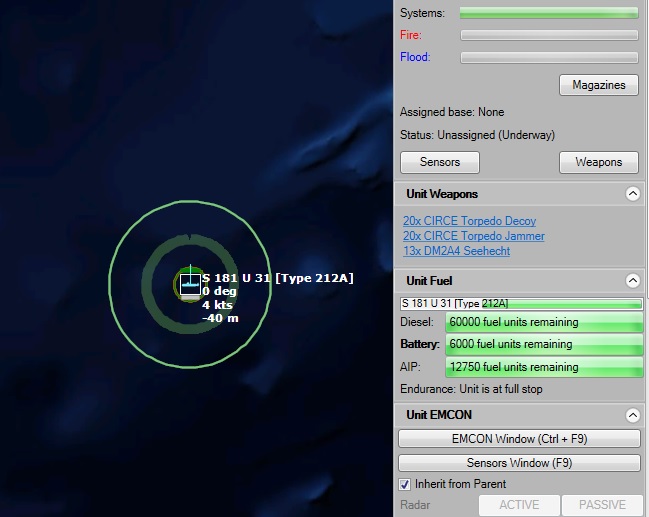Open the 13x DM2A4 Seehecht link

457,251
